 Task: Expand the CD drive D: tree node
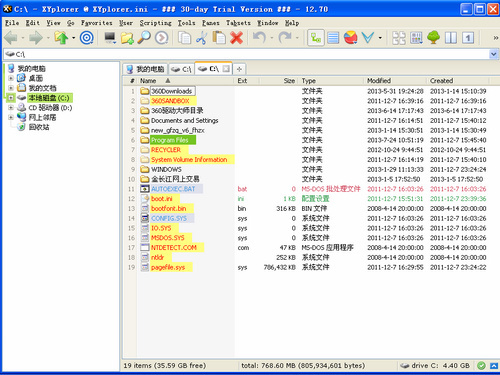point(11,108)
